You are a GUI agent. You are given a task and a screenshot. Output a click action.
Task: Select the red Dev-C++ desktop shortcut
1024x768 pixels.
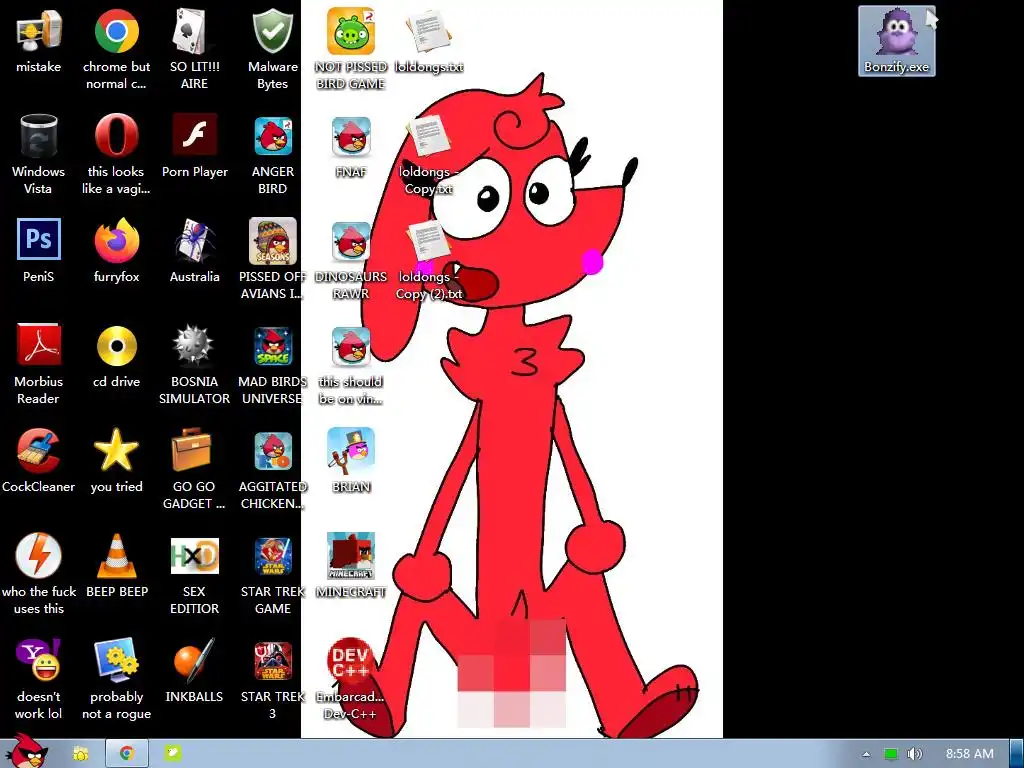pyautogui.click(x=351, y=679)
